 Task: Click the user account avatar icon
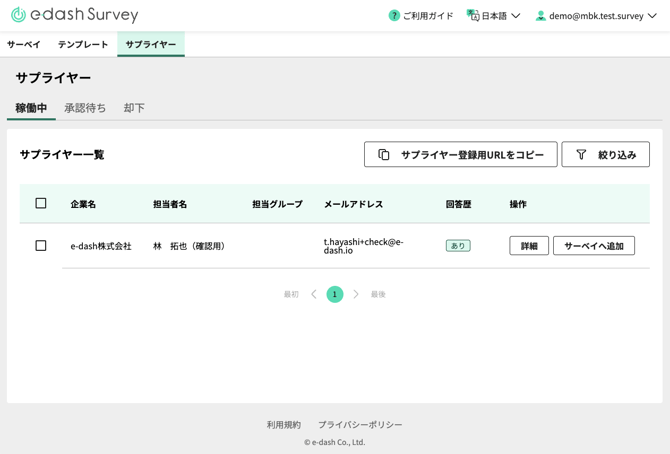click(541, 16)
